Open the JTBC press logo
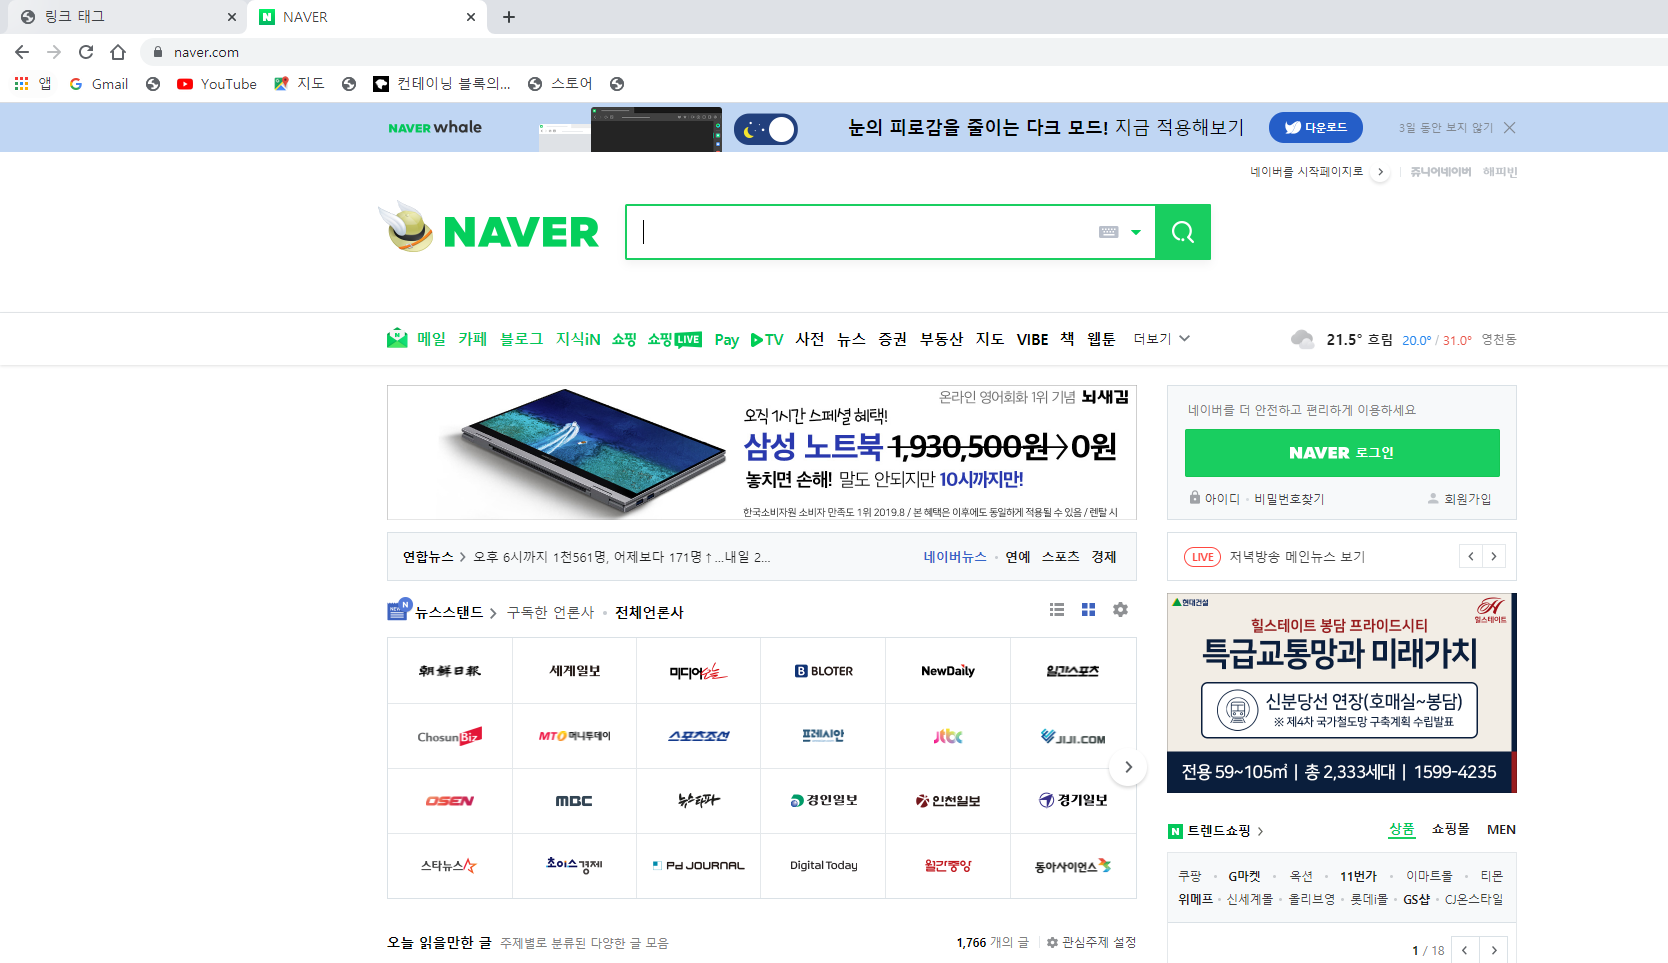1668x963 pixels. pyautogui.click(x=948, y=736)
